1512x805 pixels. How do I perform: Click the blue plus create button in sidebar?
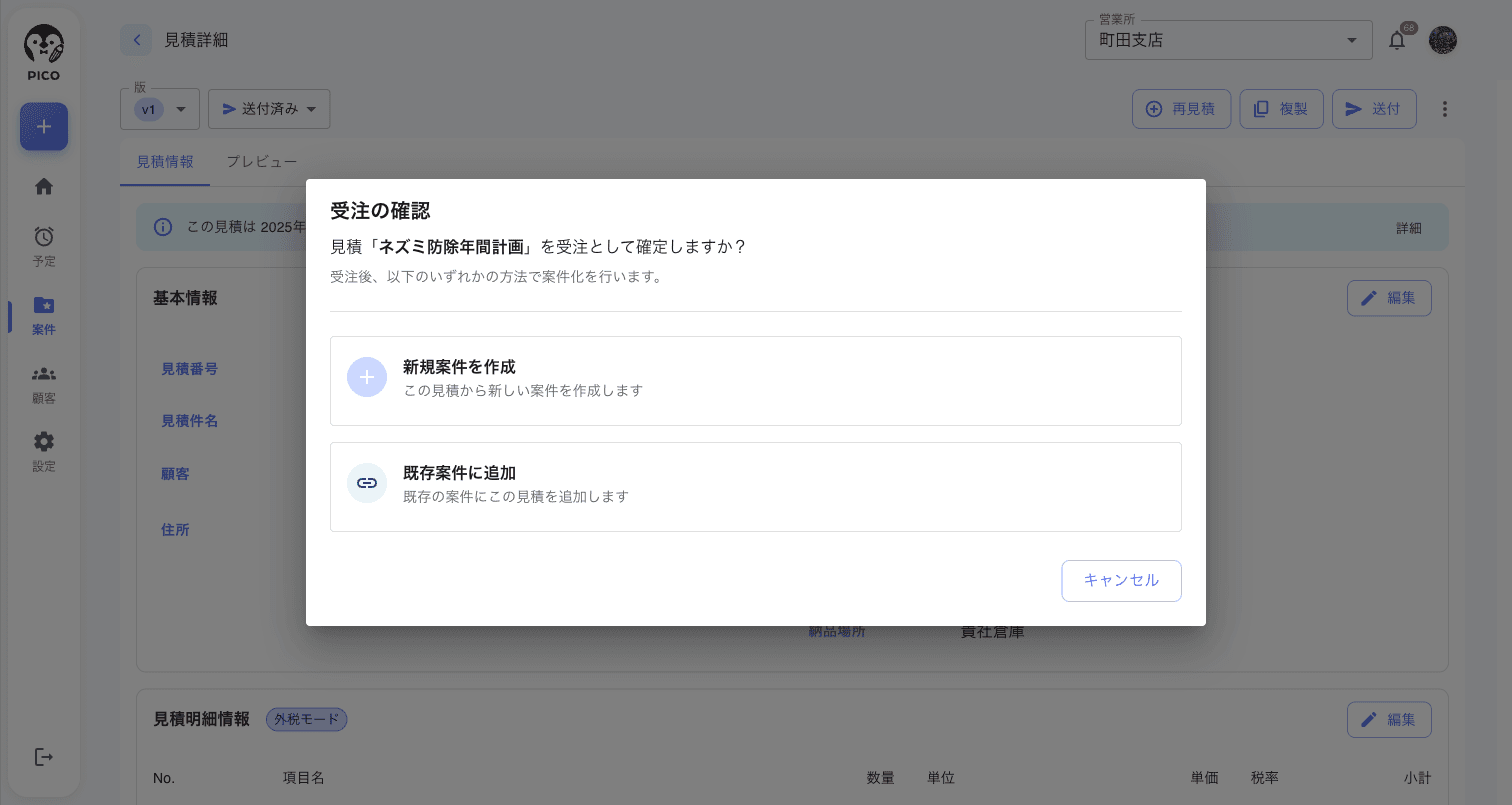(44, 127)
